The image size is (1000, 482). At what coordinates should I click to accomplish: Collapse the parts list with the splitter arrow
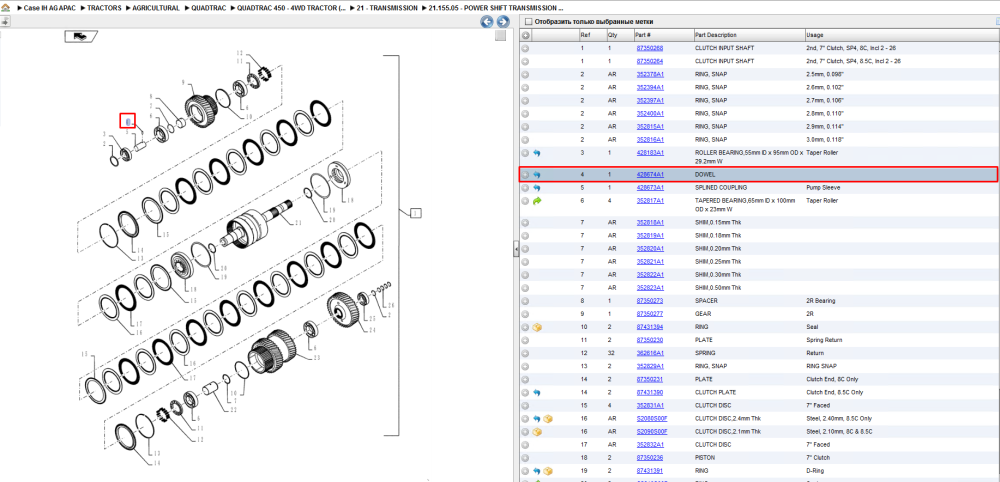tap(517, 249)
